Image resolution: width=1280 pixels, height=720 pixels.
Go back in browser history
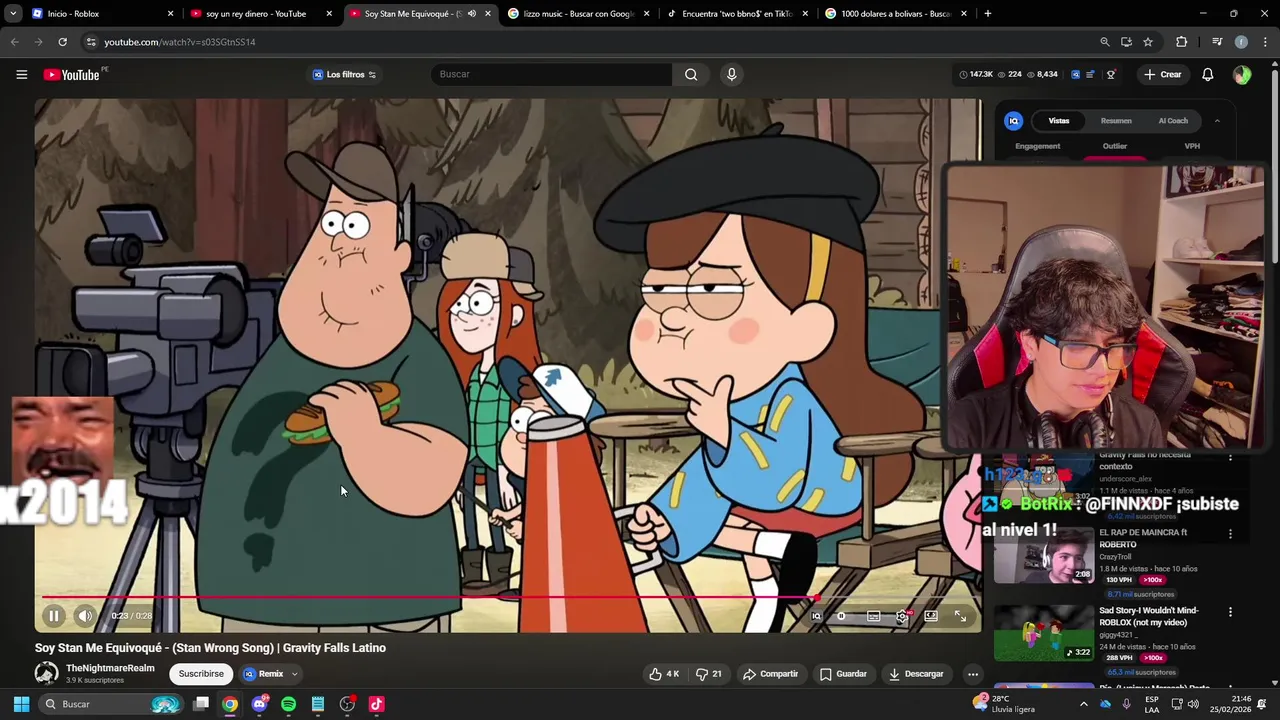click(x=14, y=42)
